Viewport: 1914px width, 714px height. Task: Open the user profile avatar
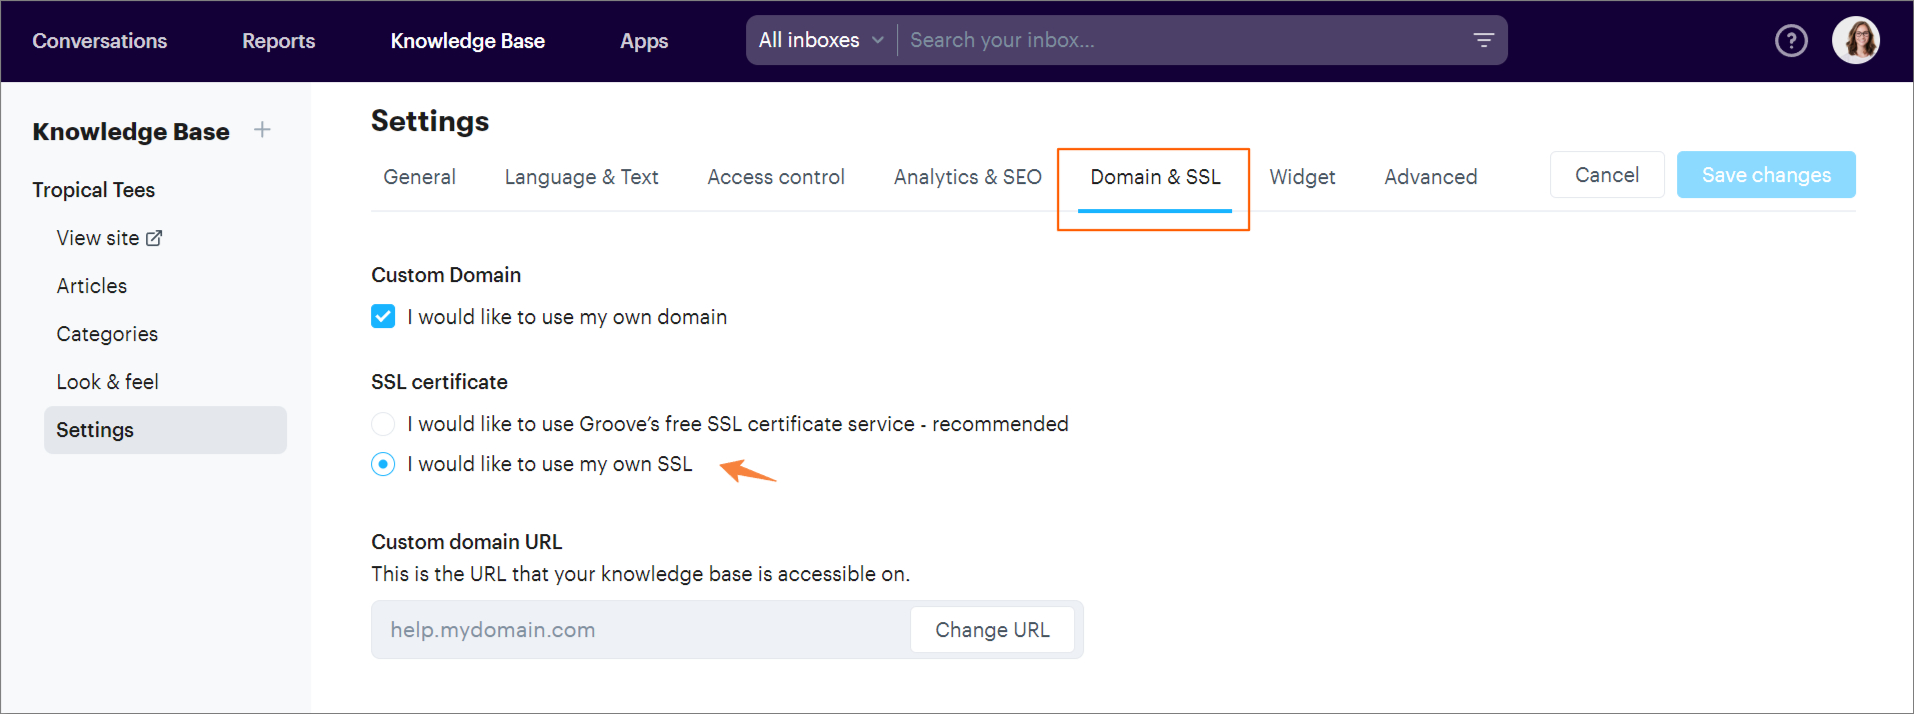pyautogui.click(x=1855, y=41)
